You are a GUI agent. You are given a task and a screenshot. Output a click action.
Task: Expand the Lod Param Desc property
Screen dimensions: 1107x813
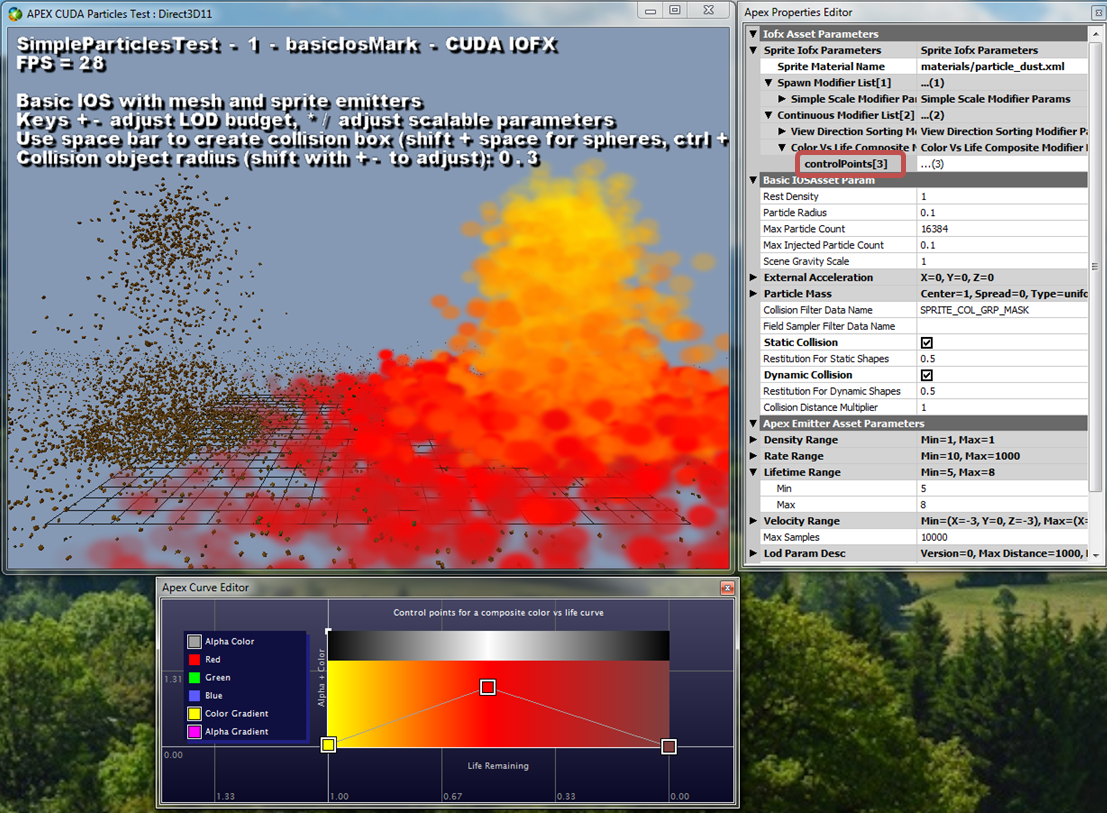tap(753, 553)
